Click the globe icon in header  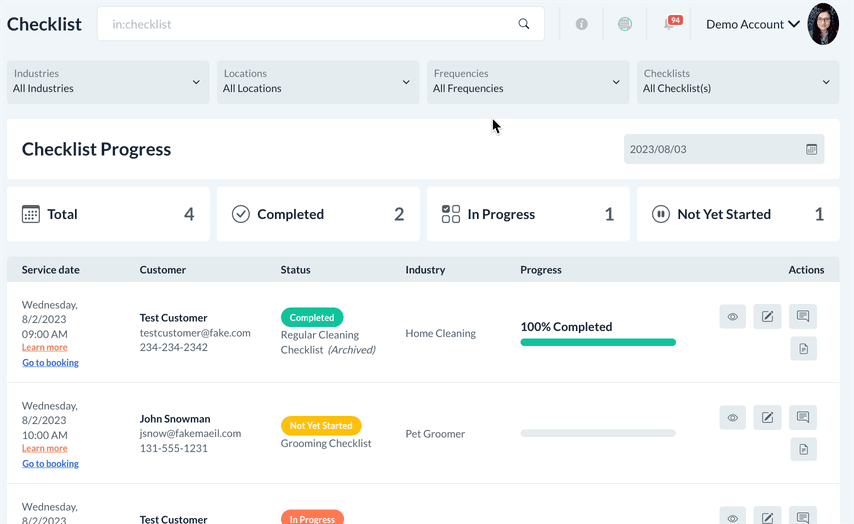625,24
